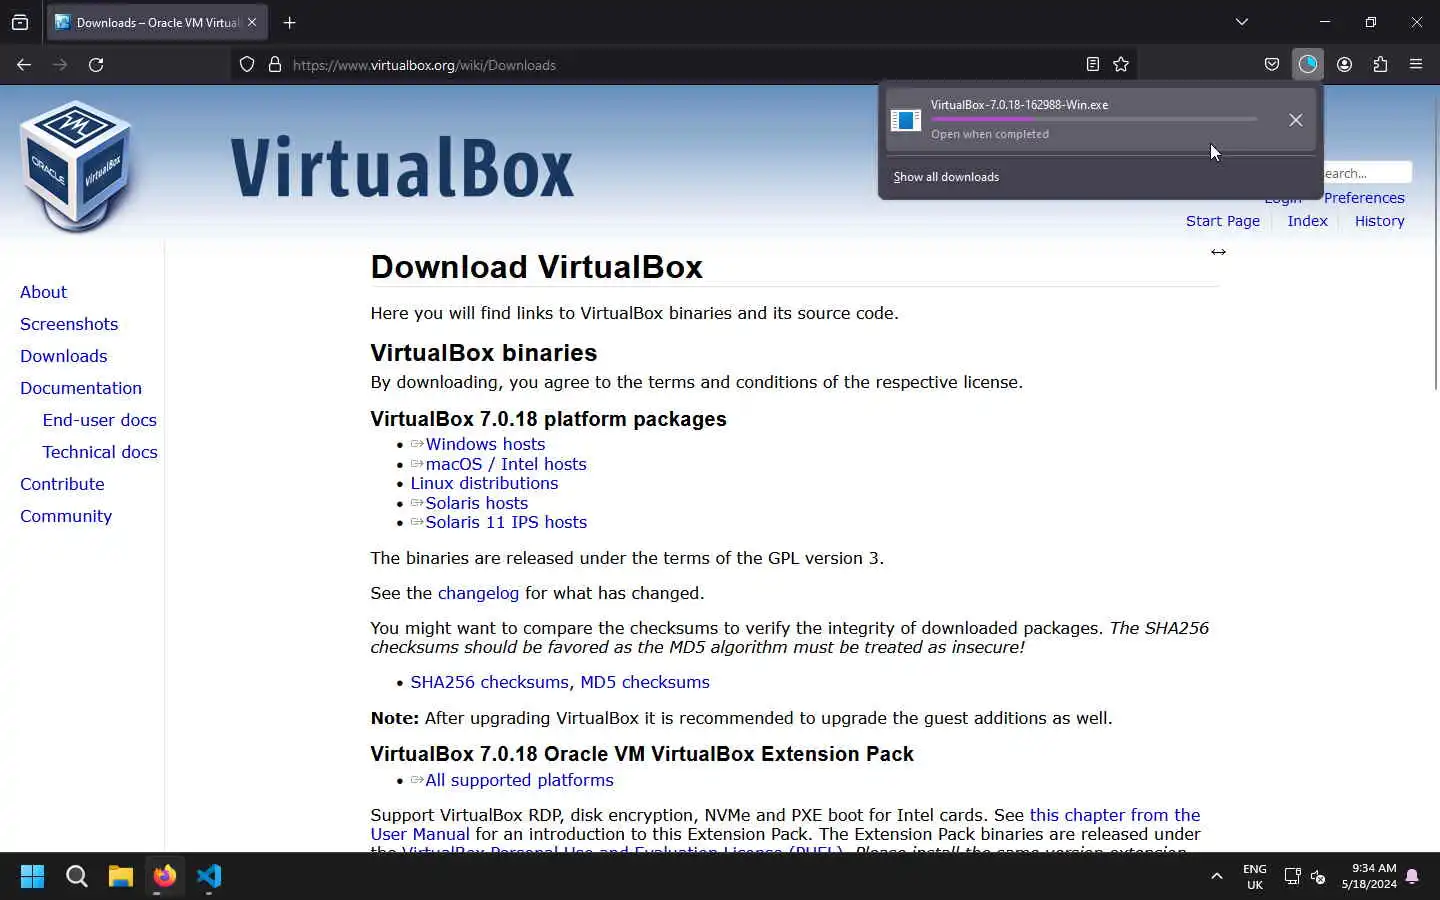Open SHA256 checksums link

tap(489, 682)
